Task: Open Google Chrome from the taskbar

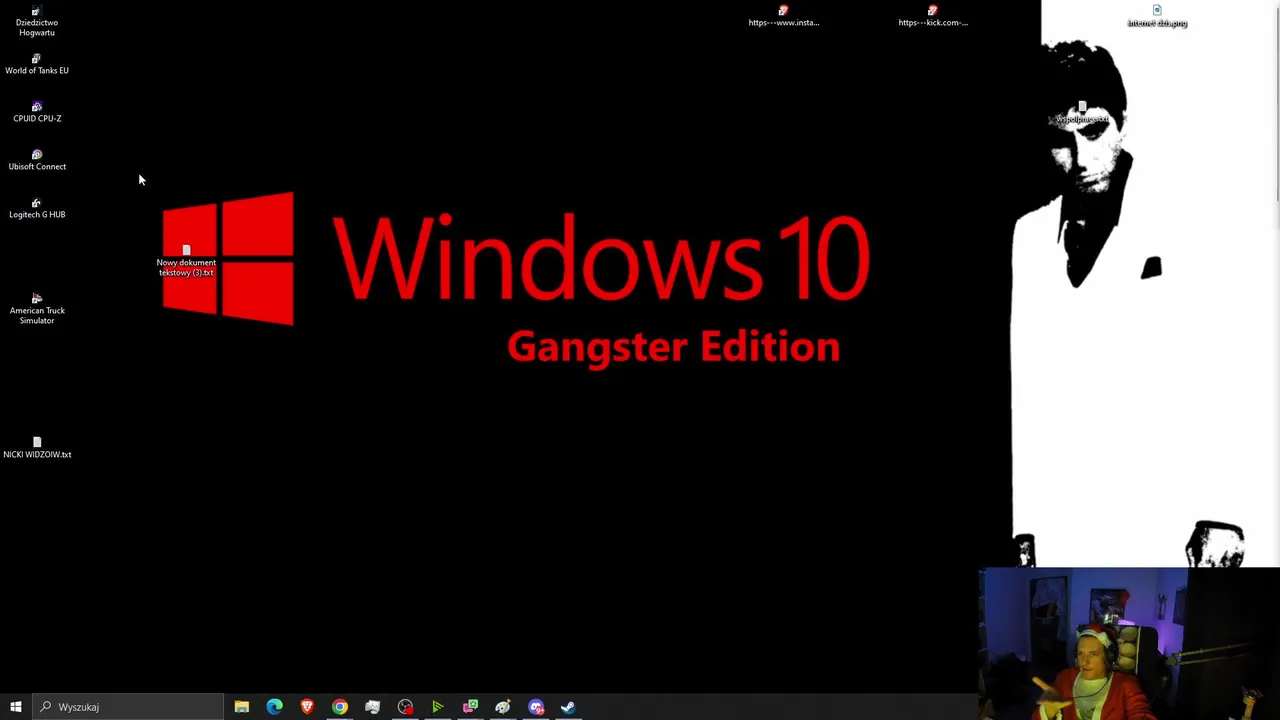Action: 340,707
